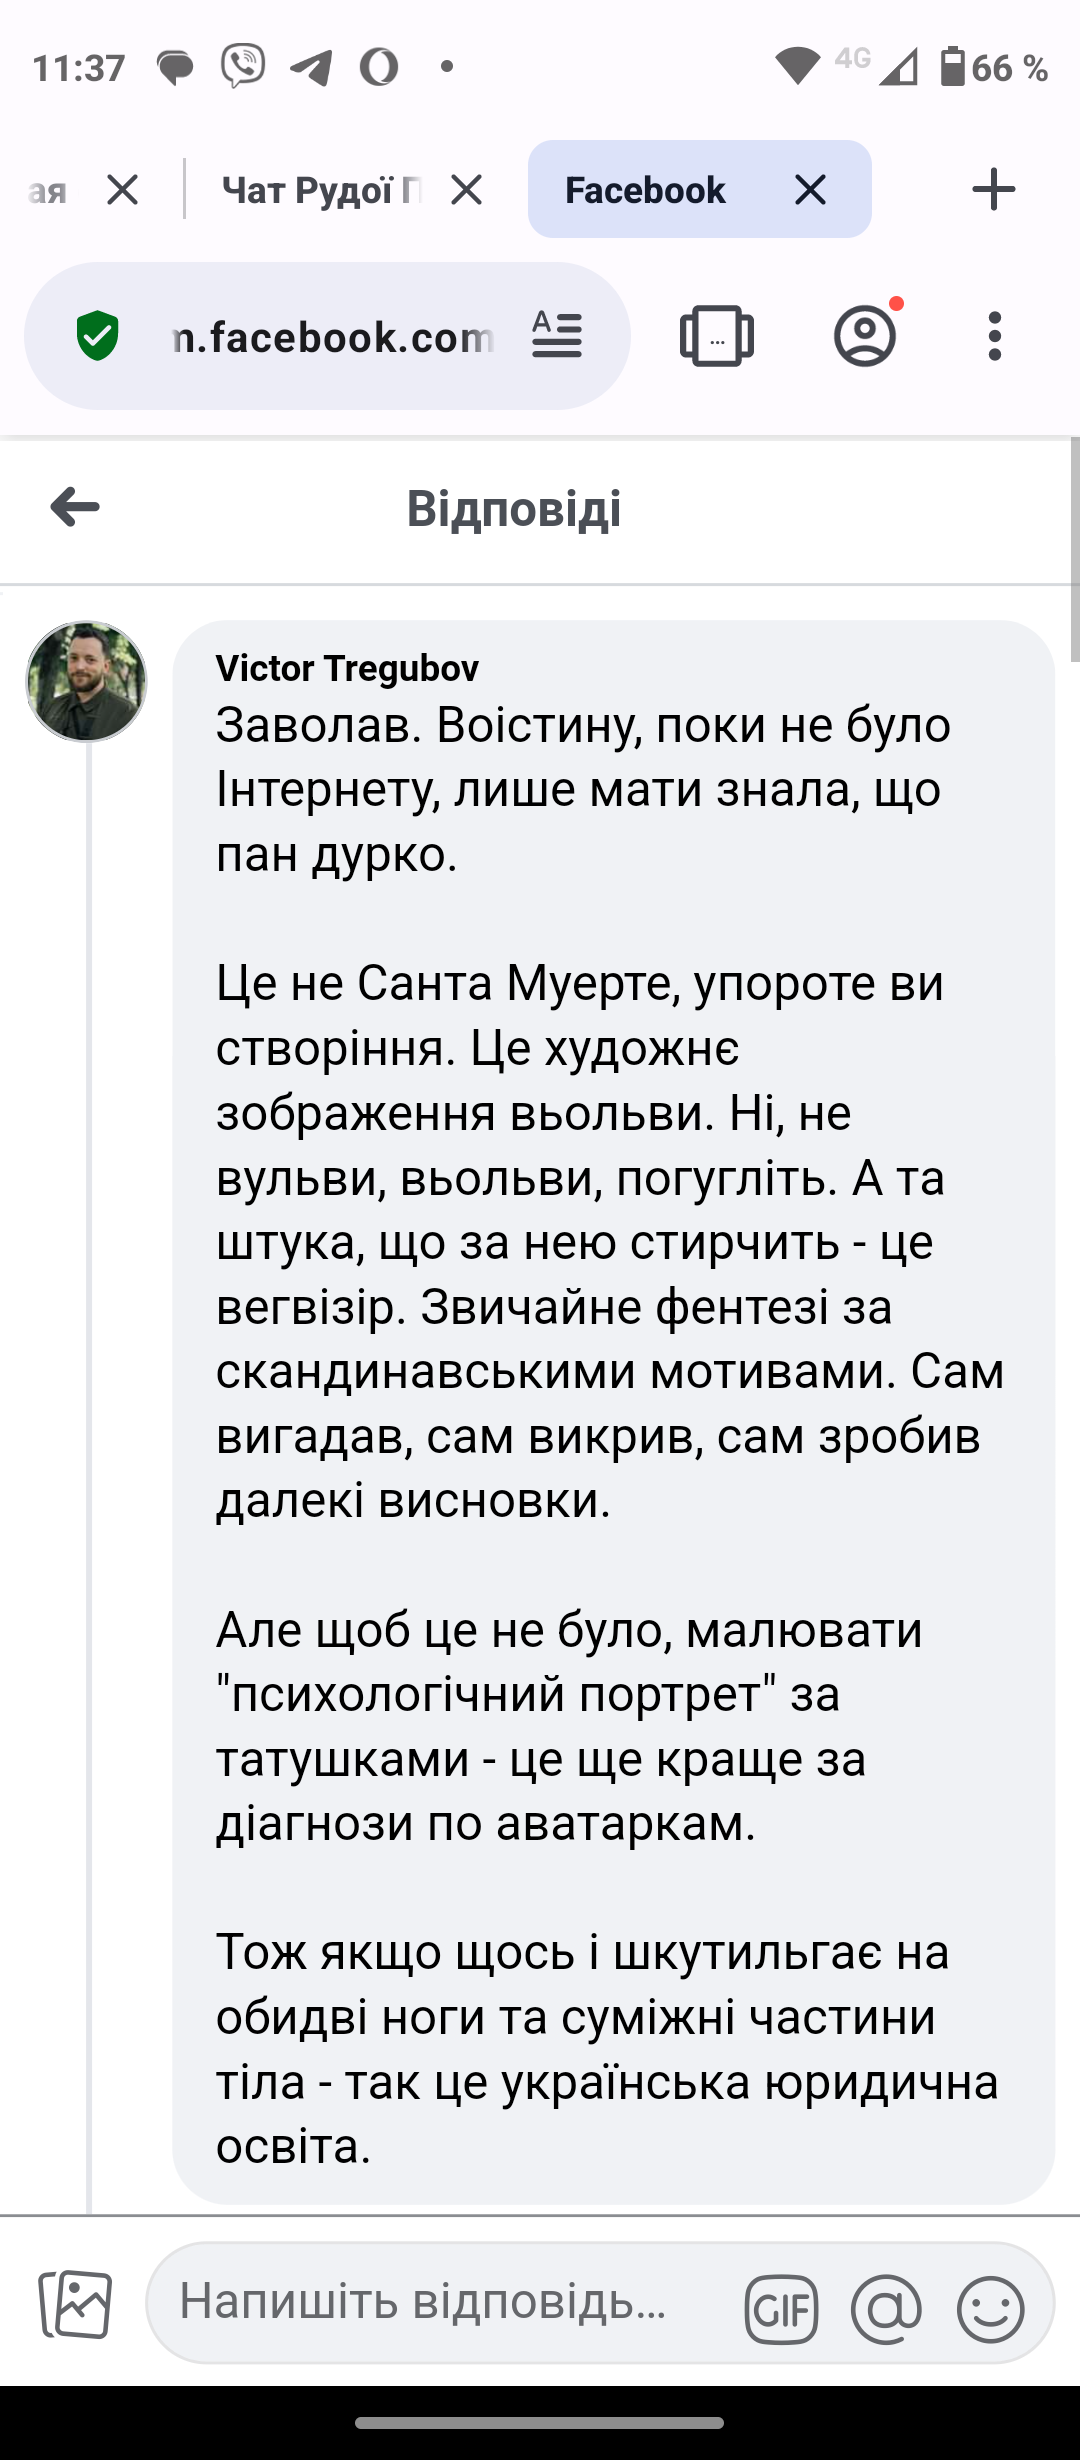This screenshot has width=1080, height=2460.
Task: Open the tab switcher icon
Action: pyautogui.click(x=716, y=336)
